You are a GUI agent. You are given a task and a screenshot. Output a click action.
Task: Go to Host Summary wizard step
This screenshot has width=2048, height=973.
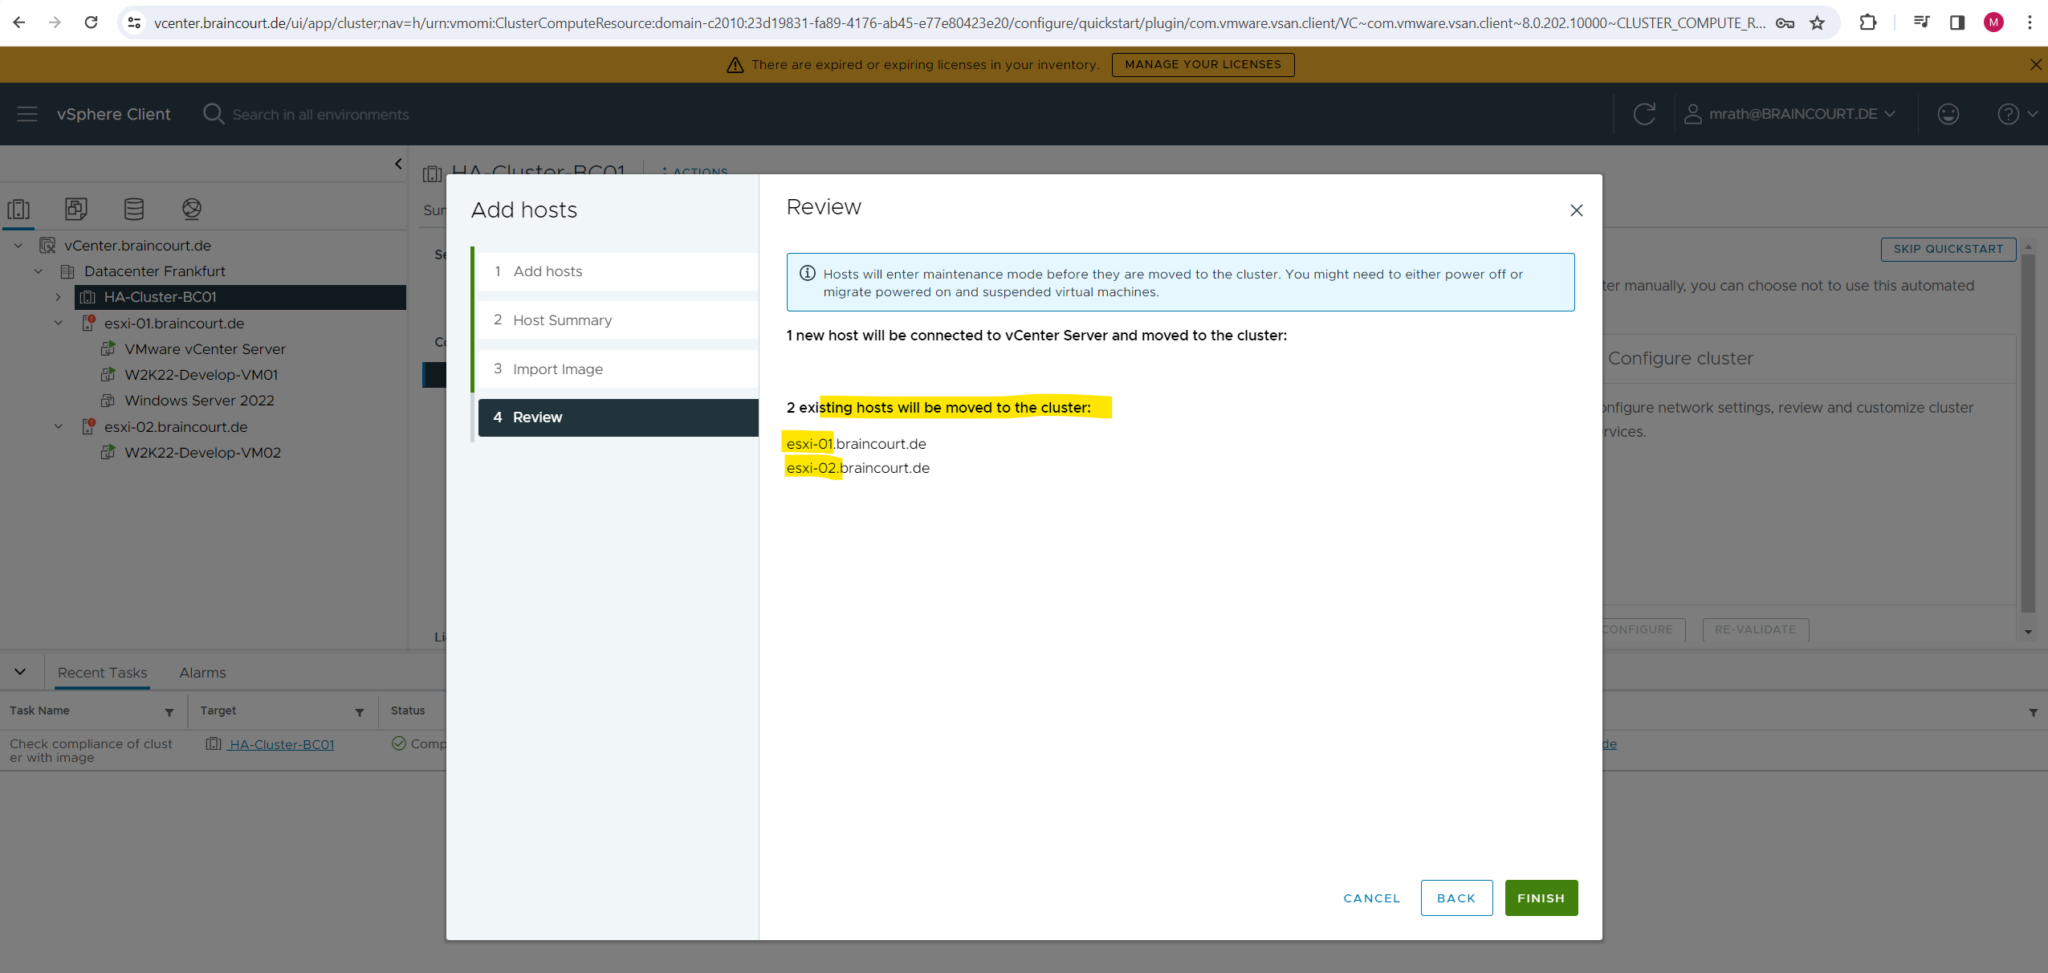[x=562, y=320]
